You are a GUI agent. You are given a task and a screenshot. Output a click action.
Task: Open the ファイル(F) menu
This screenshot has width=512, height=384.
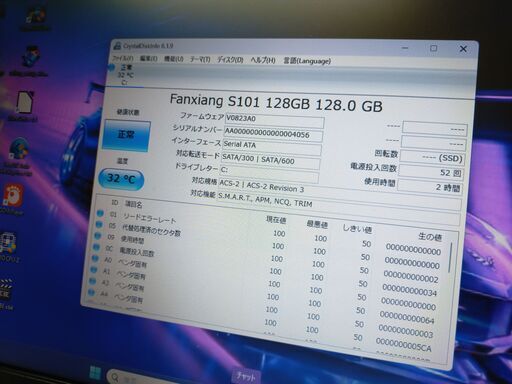pyautogui.click(x=122, y=58)
